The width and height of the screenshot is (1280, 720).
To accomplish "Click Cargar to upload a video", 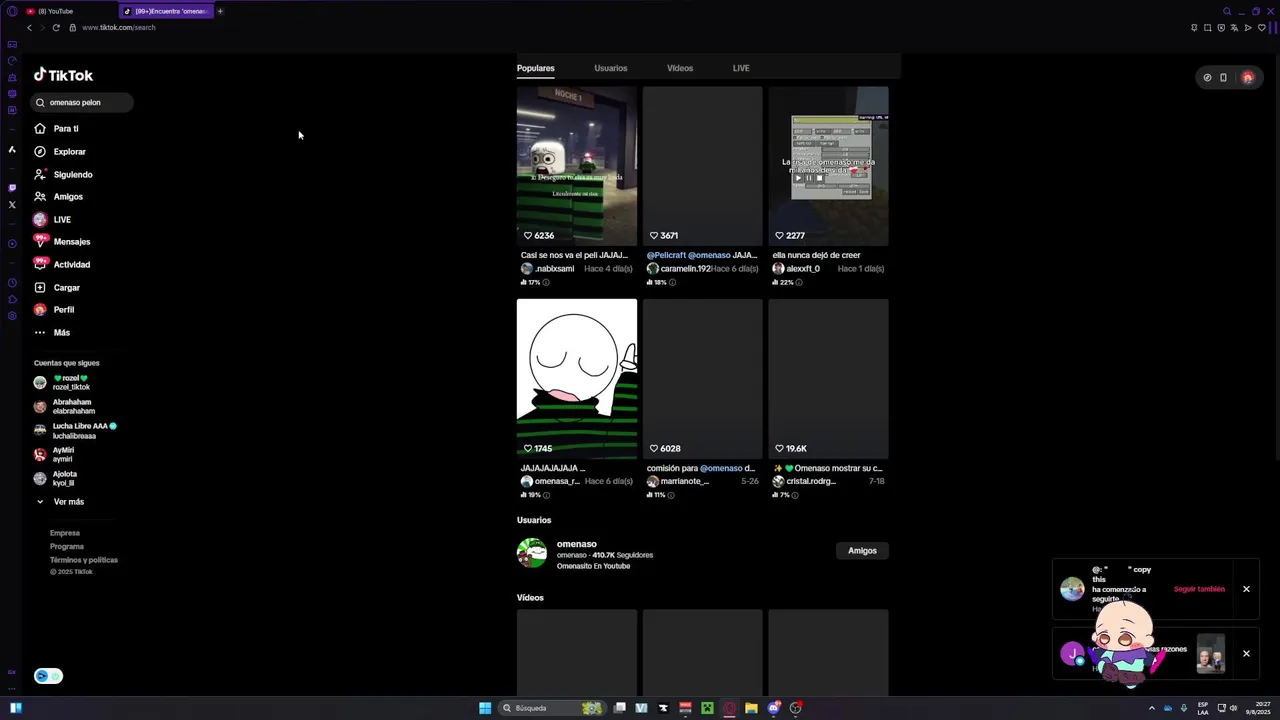I will click(x=57, y=287).
